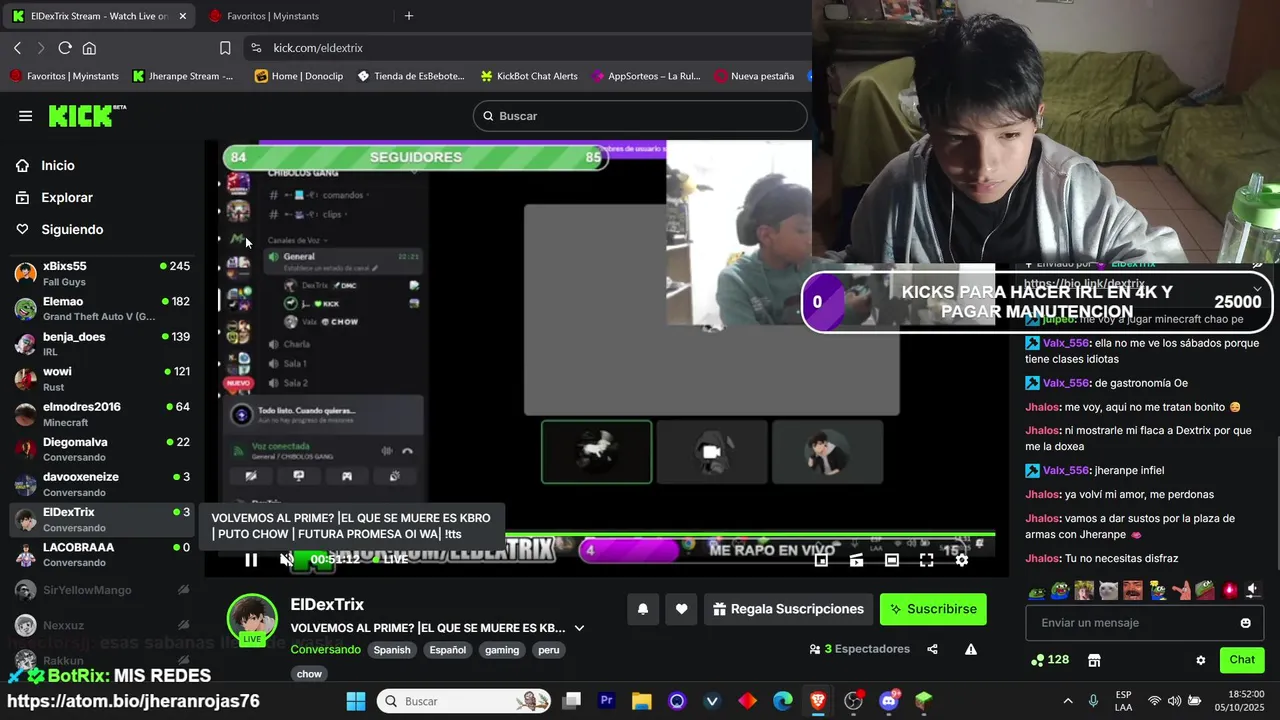Select the gaming tag
This screenshot has width=1280, height=720.
point(502,650)
